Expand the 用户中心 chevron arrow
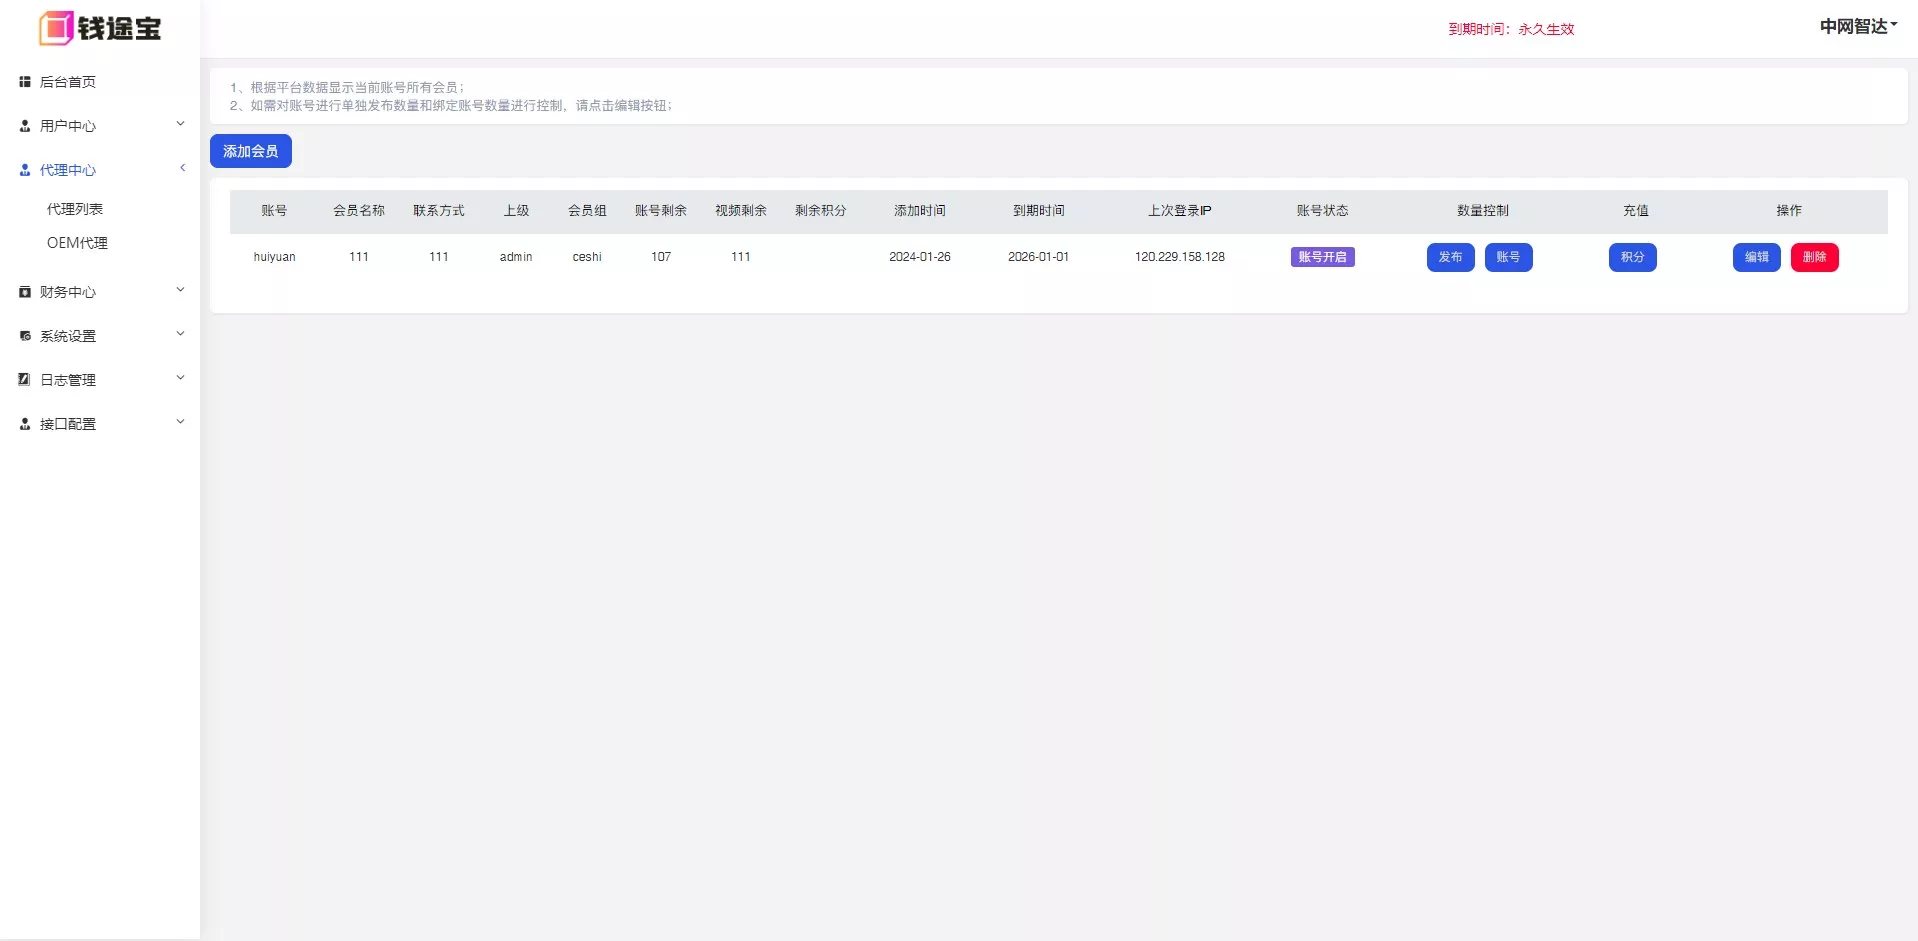The width and height of the screenshot is (1918, 941). click(181, 124)
